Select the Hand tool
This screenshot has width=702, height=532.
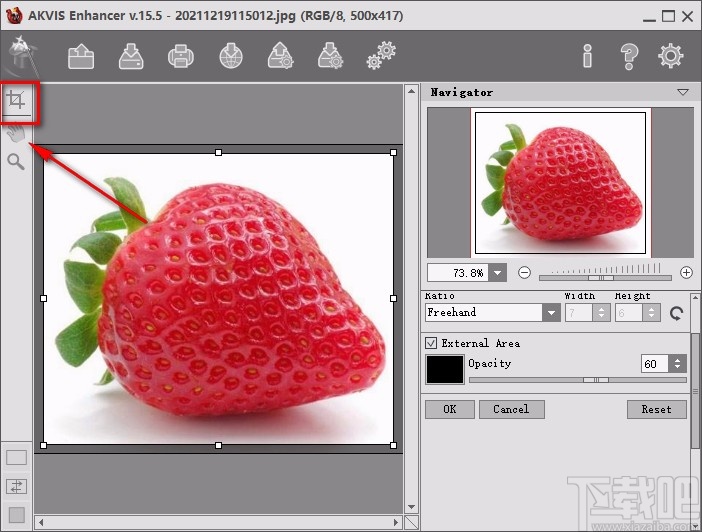16,134
